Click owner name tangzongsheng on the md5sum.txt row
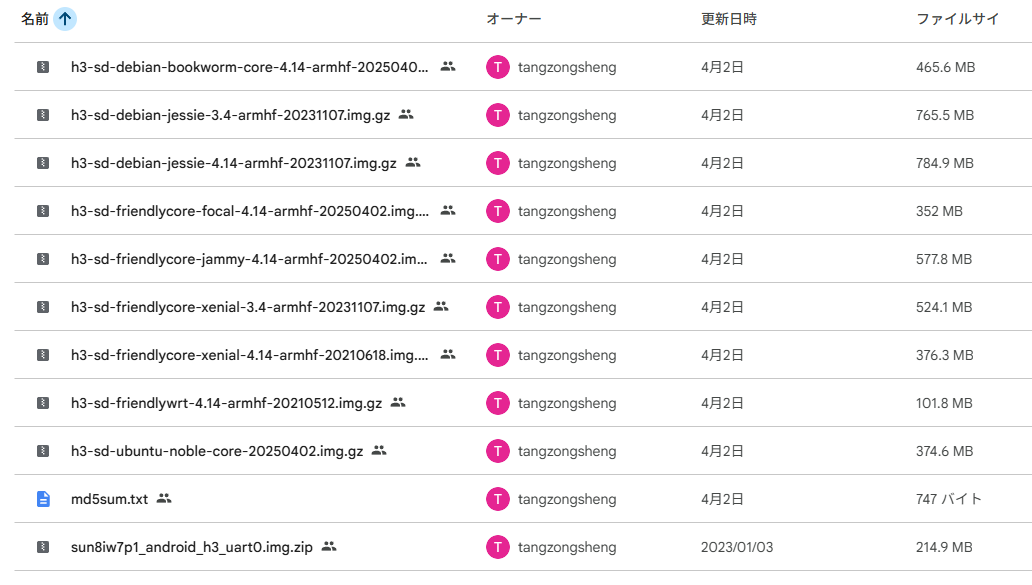 [x=567, y=499]
